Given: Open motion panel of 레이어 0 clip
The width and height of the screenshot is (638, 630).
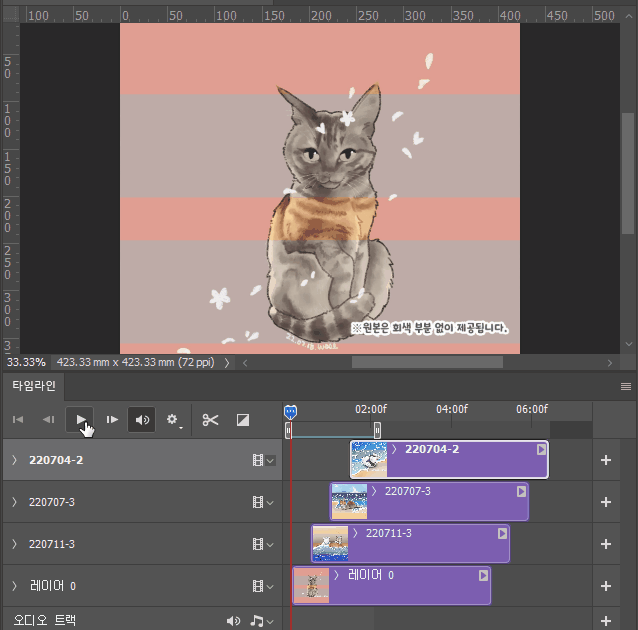Looking at the screenshot, I should (x=483, y=575).
